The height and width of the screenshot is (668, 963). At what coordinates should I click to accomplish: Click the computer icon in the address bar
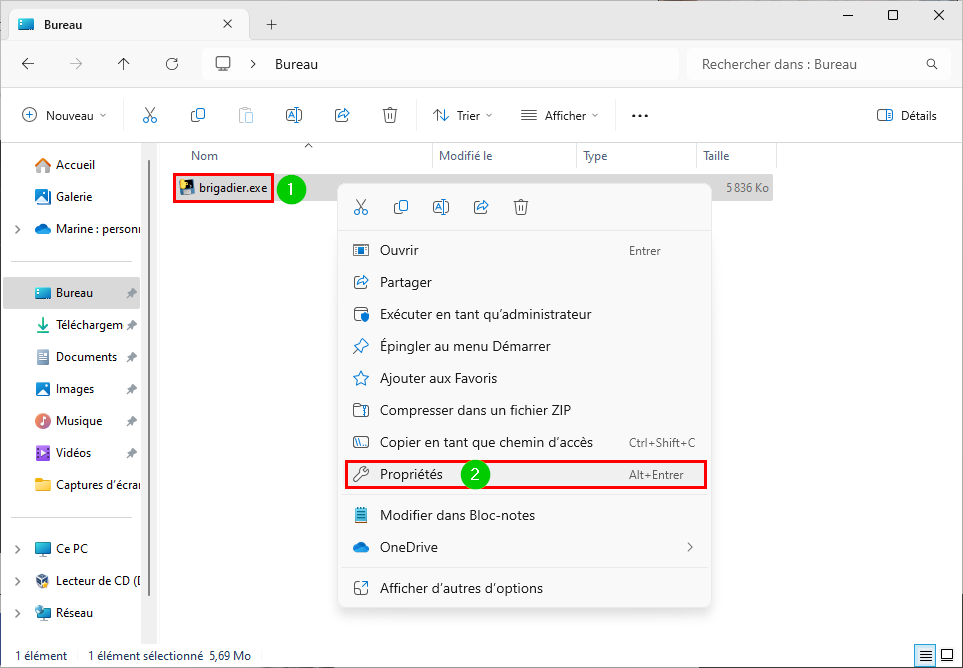[x=223, y=64]
